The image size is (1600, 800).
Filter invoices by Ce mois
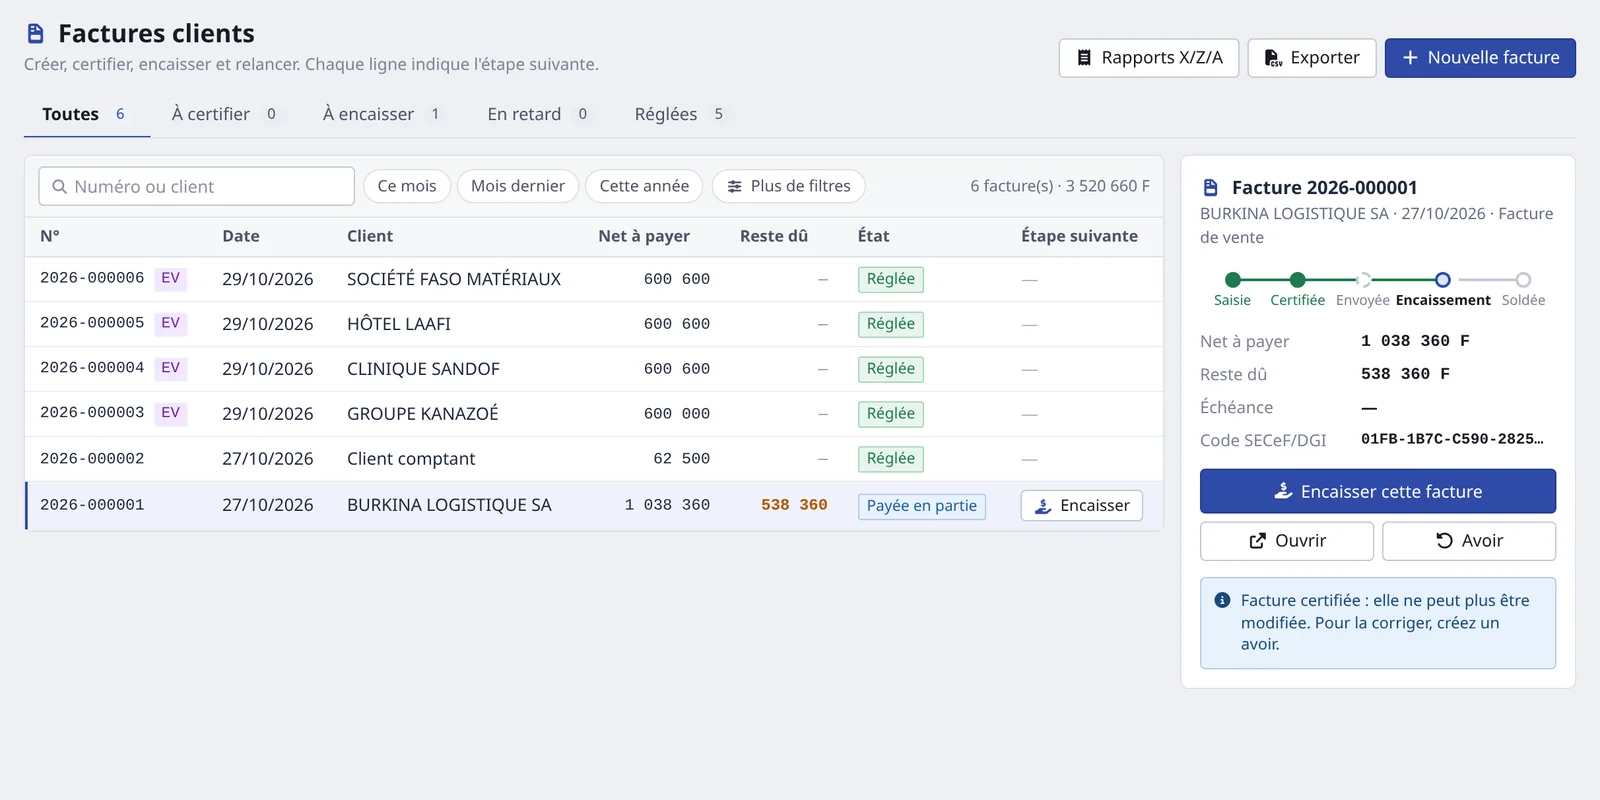(407, 186)
